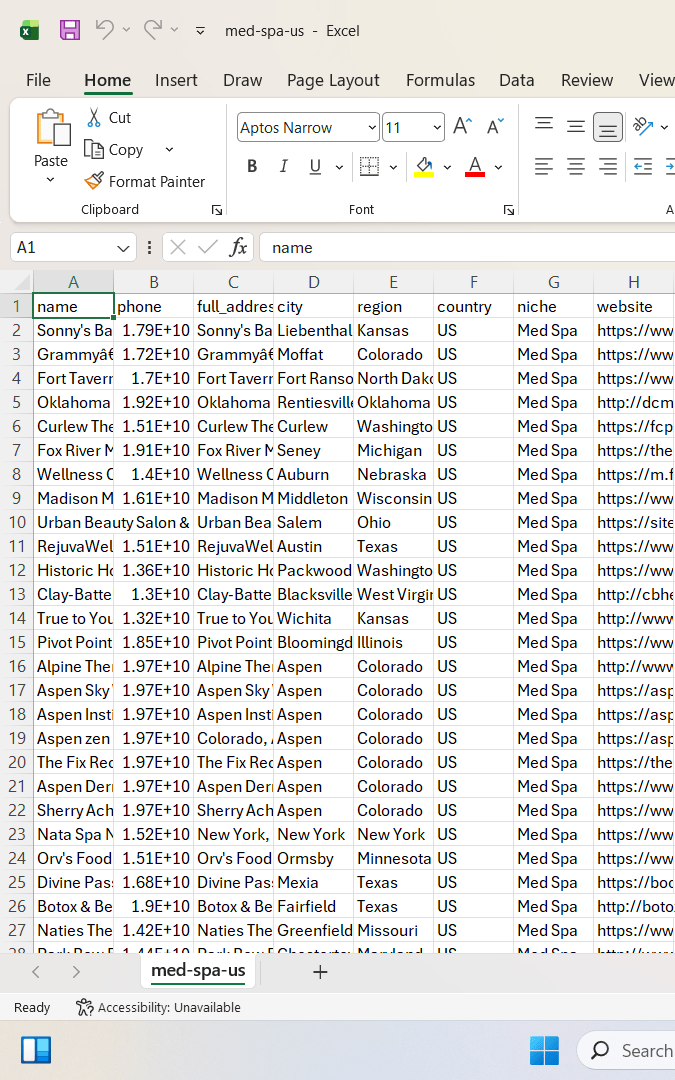The width and height of the screenshot is (675, 1080).
Task: Toggle italic formatting
Action: [x=283, y=166]
